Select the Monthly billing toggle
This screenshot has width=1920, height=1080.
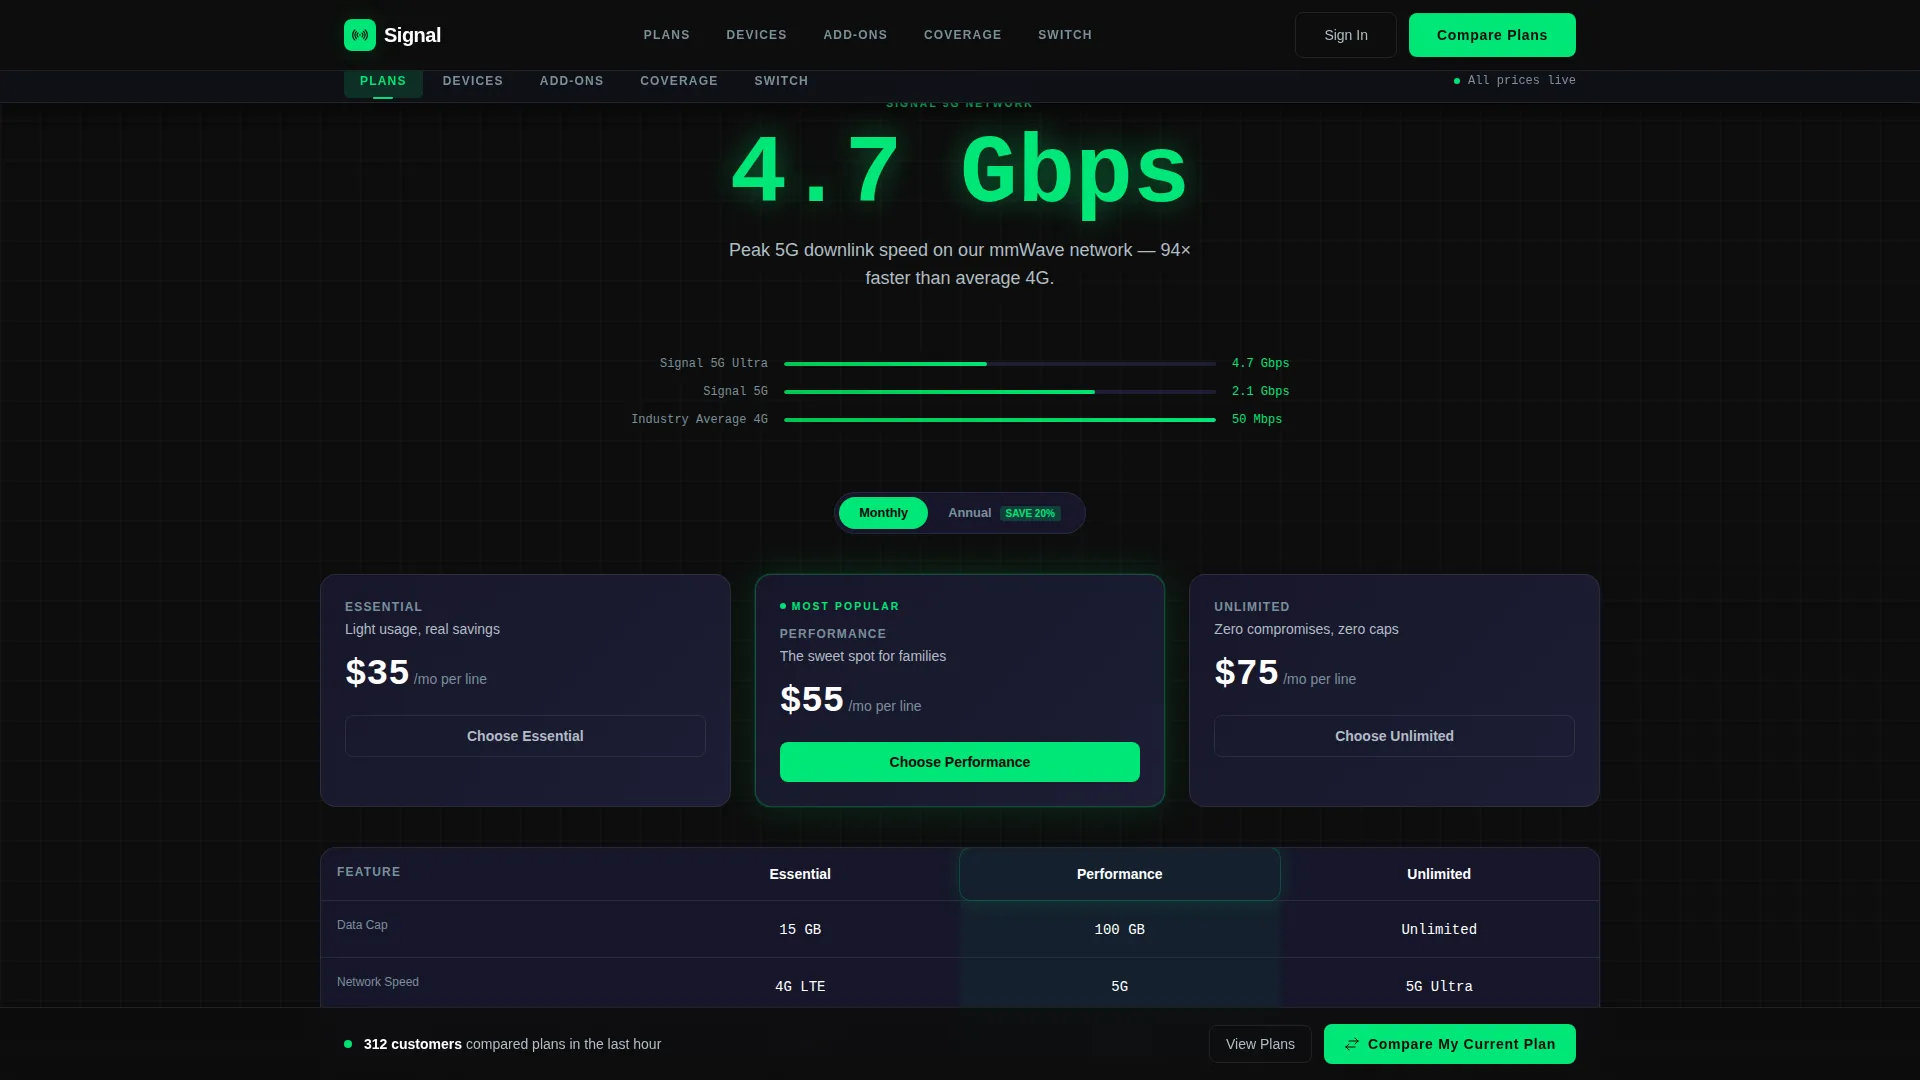883,513
